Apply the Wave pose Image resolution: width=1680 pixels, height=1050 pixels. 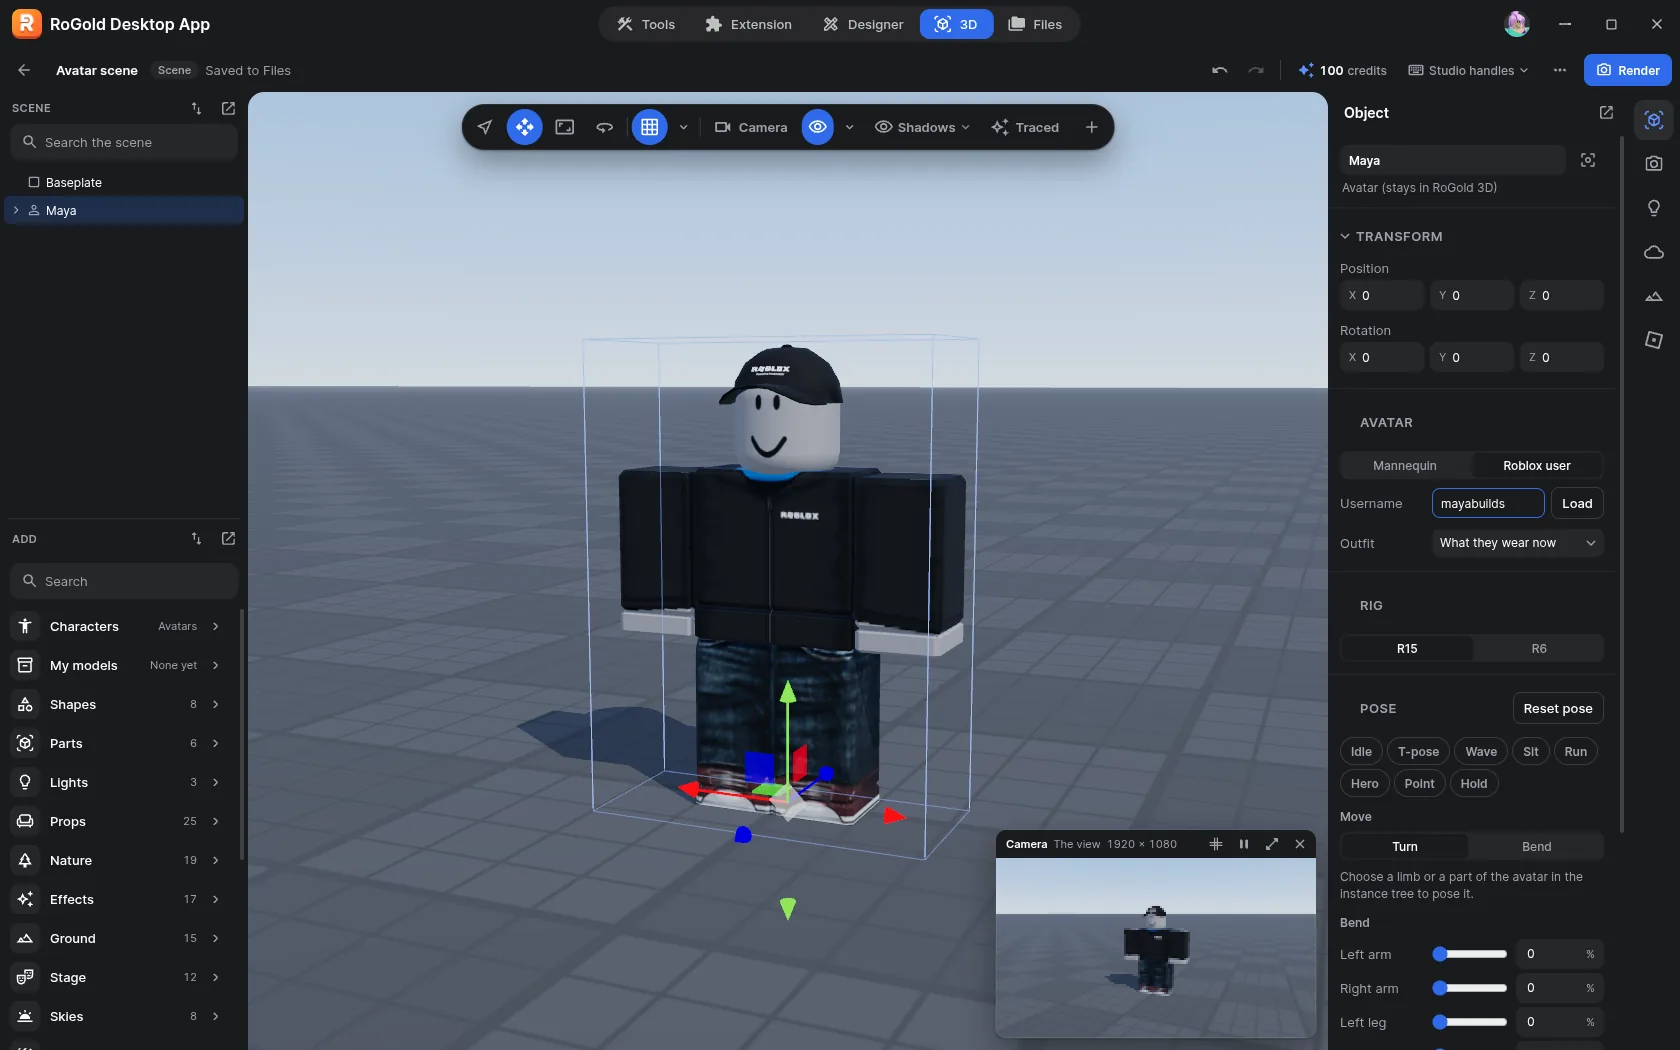click(x=1481, y=751)
